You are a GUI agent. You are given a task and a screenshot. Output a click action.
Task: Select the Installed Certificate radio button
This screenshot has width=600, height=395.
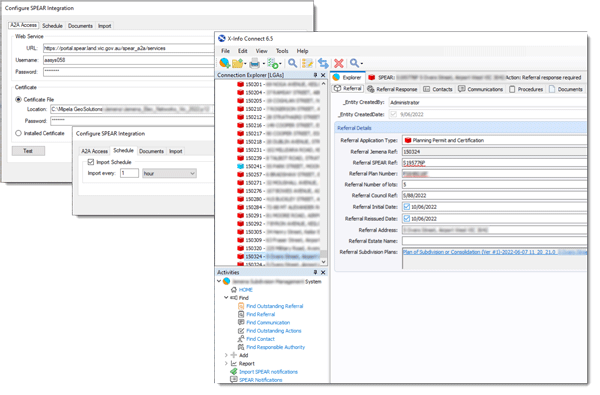point(18,133)
